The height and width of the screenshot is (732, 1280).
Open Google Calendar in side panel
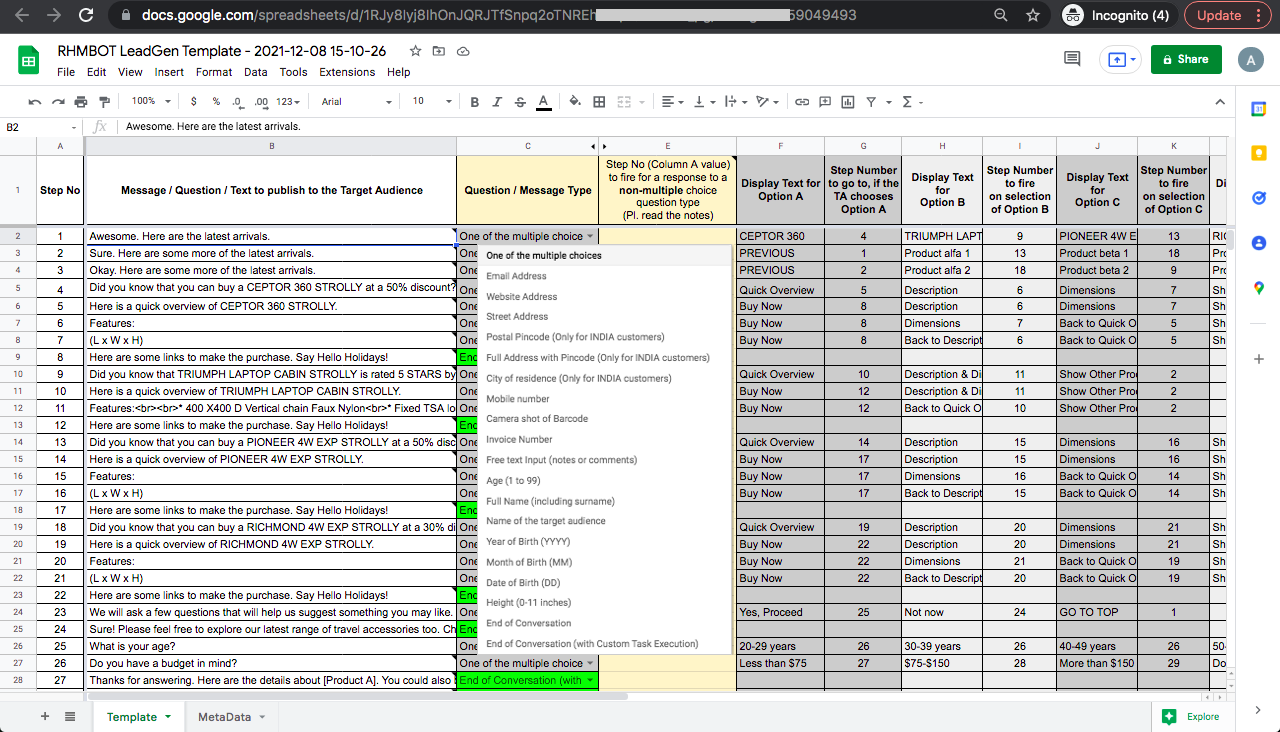pos(1259,109)
